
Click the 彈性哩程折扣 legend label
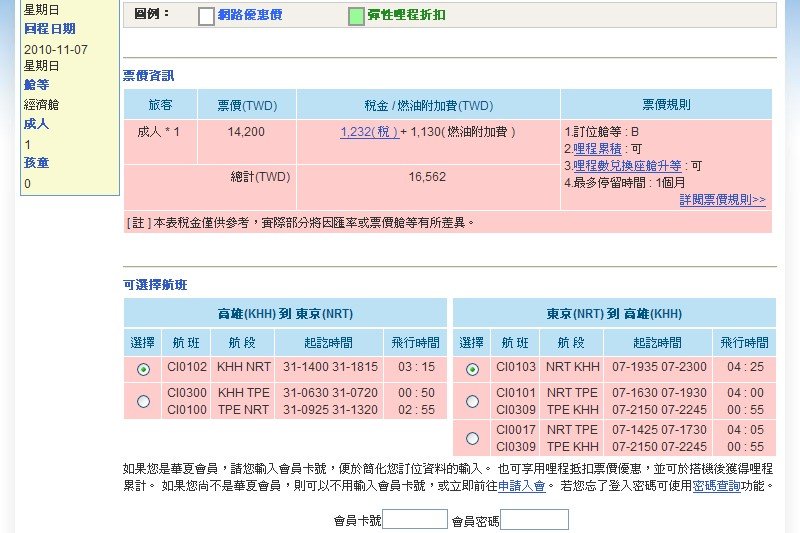(x=406, y=15)
